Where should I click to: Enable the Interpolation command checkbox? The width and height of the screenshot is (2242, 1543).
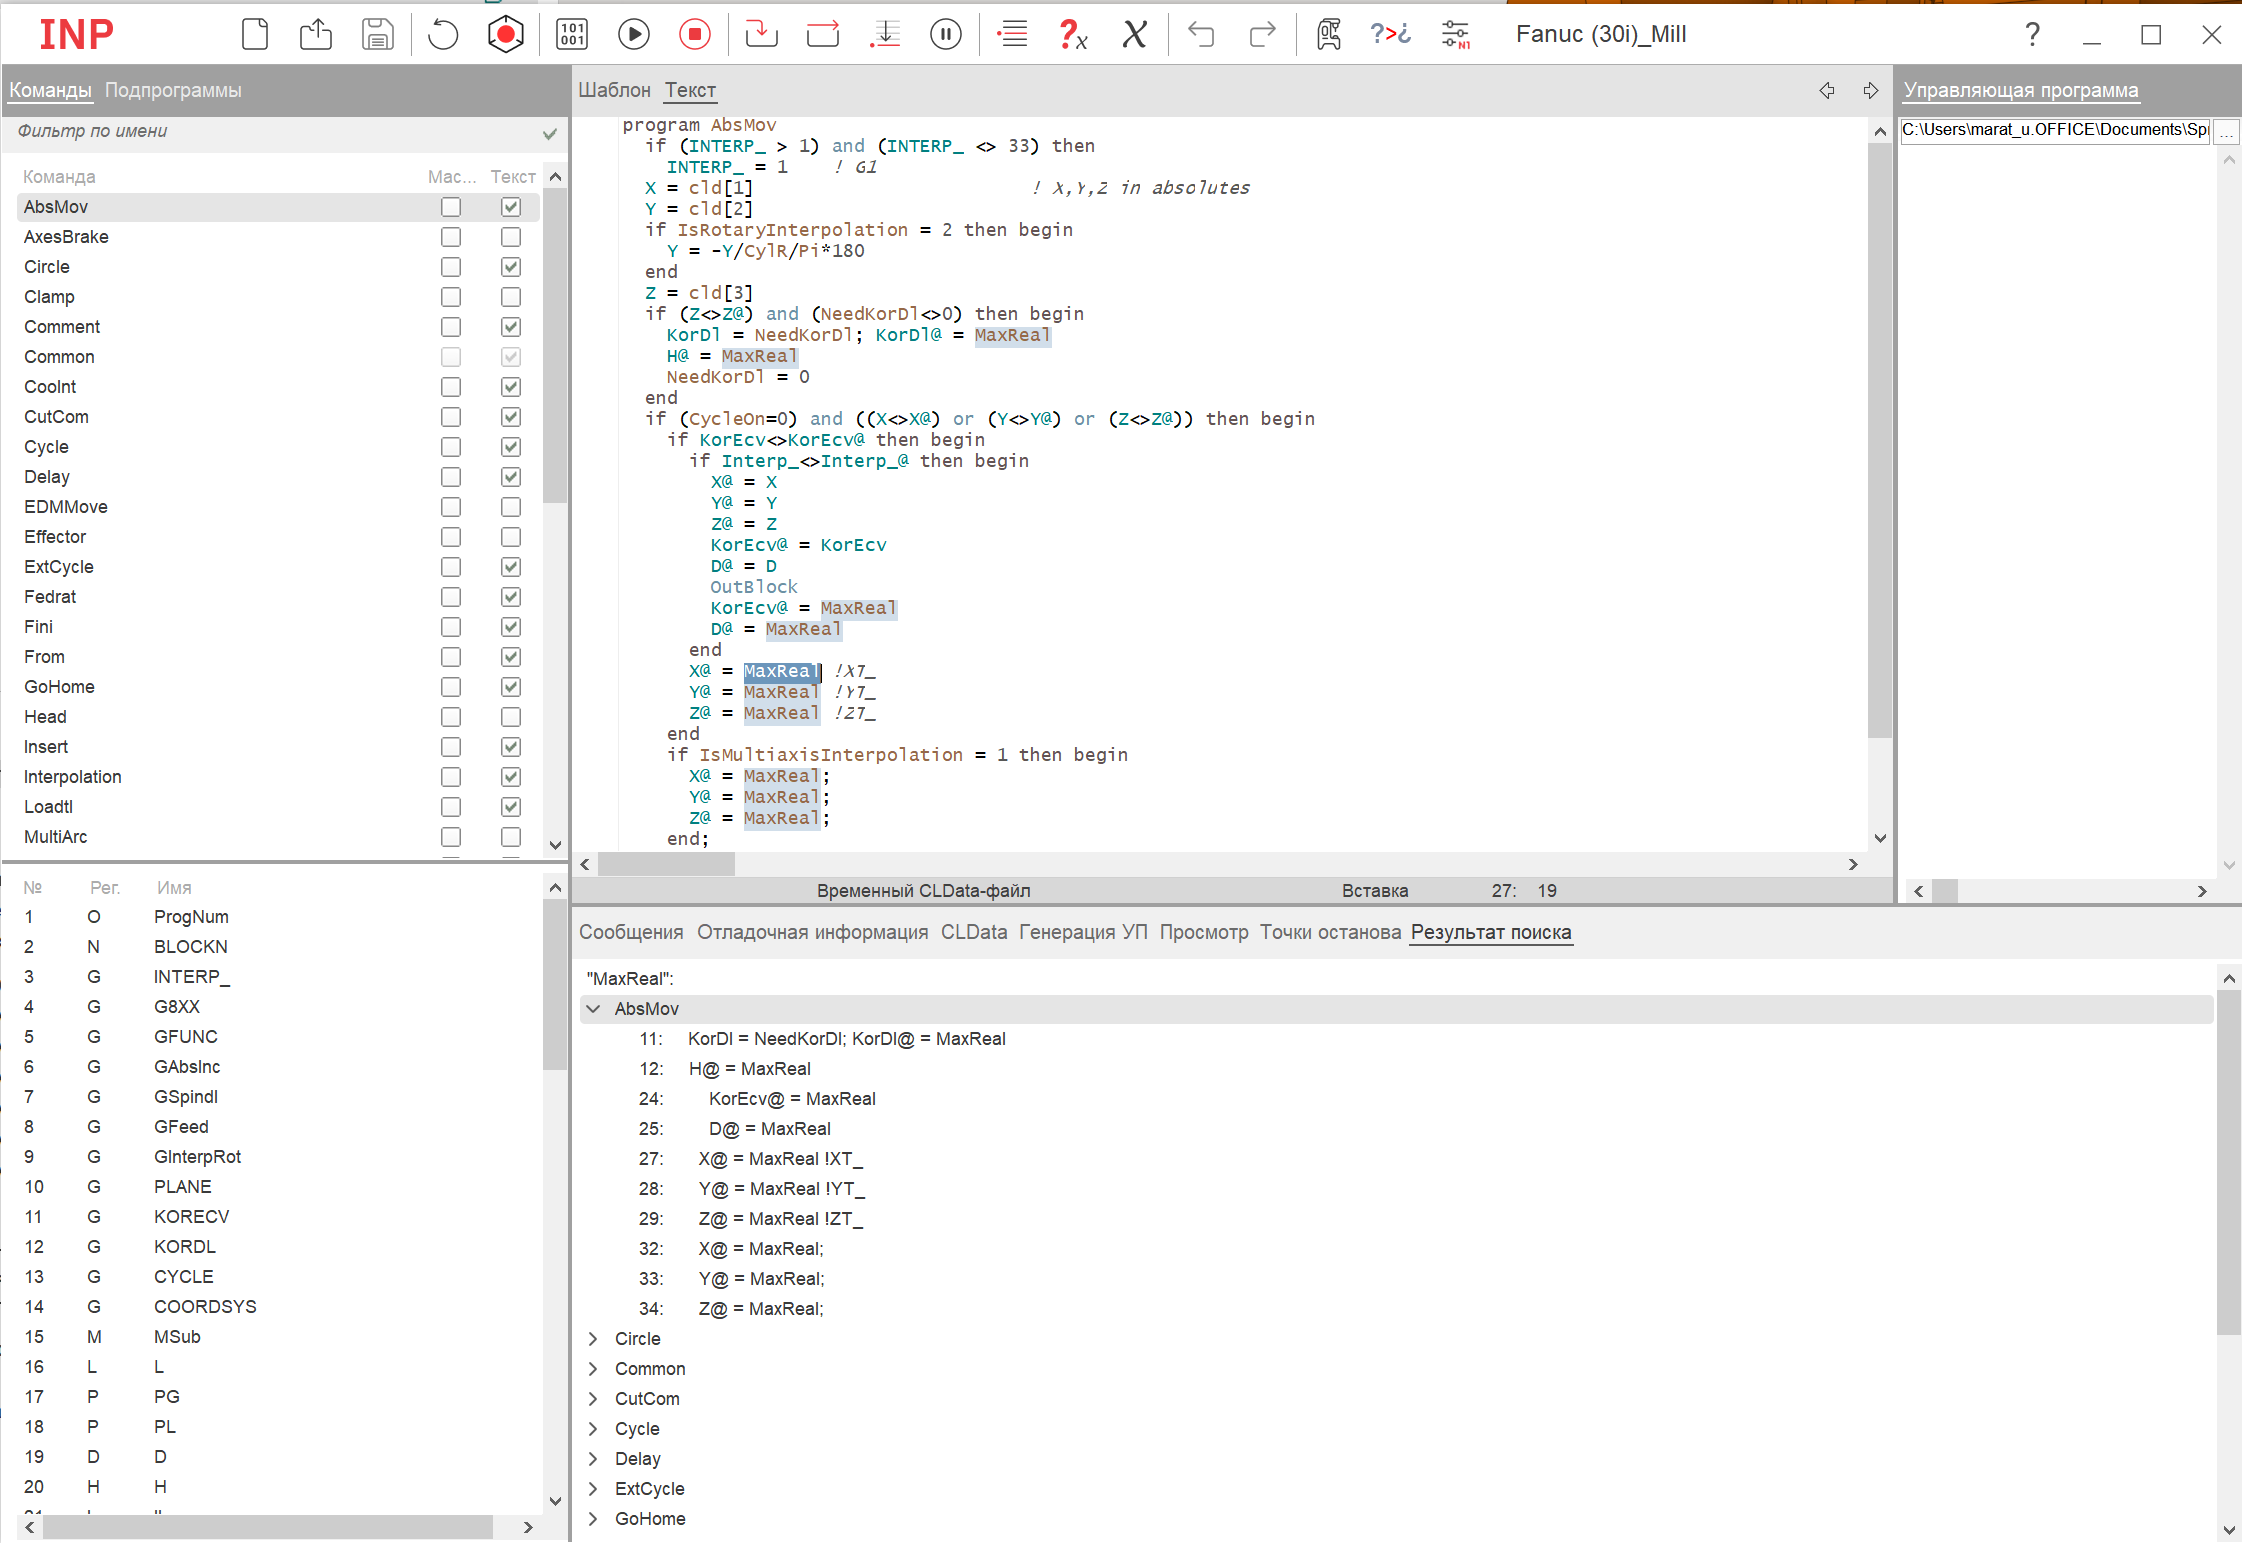click(x=448, y=777)
